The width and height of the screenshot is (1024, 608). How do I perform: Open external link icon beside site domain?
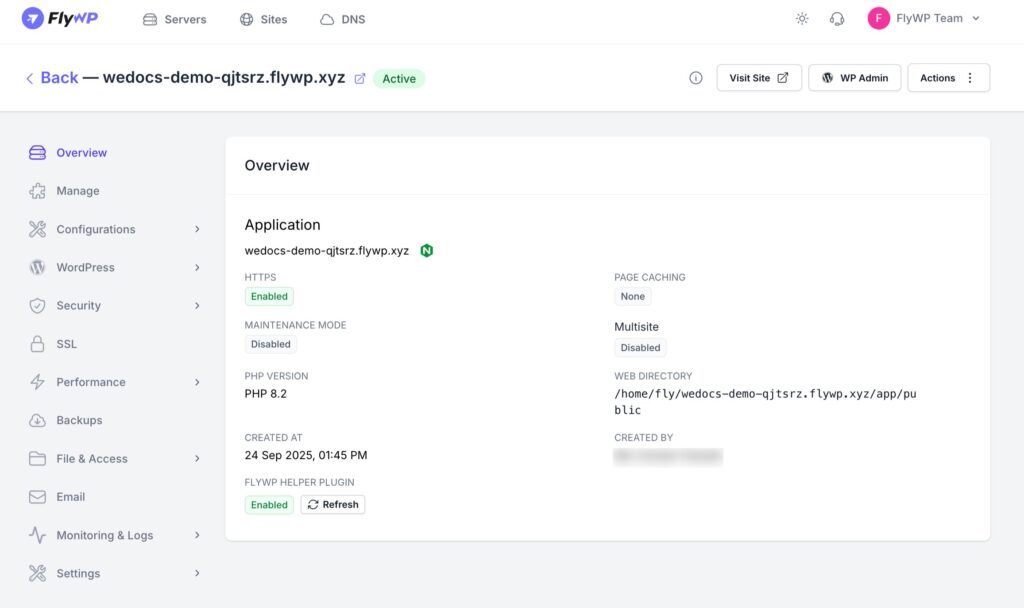click(x=360, y=79)
